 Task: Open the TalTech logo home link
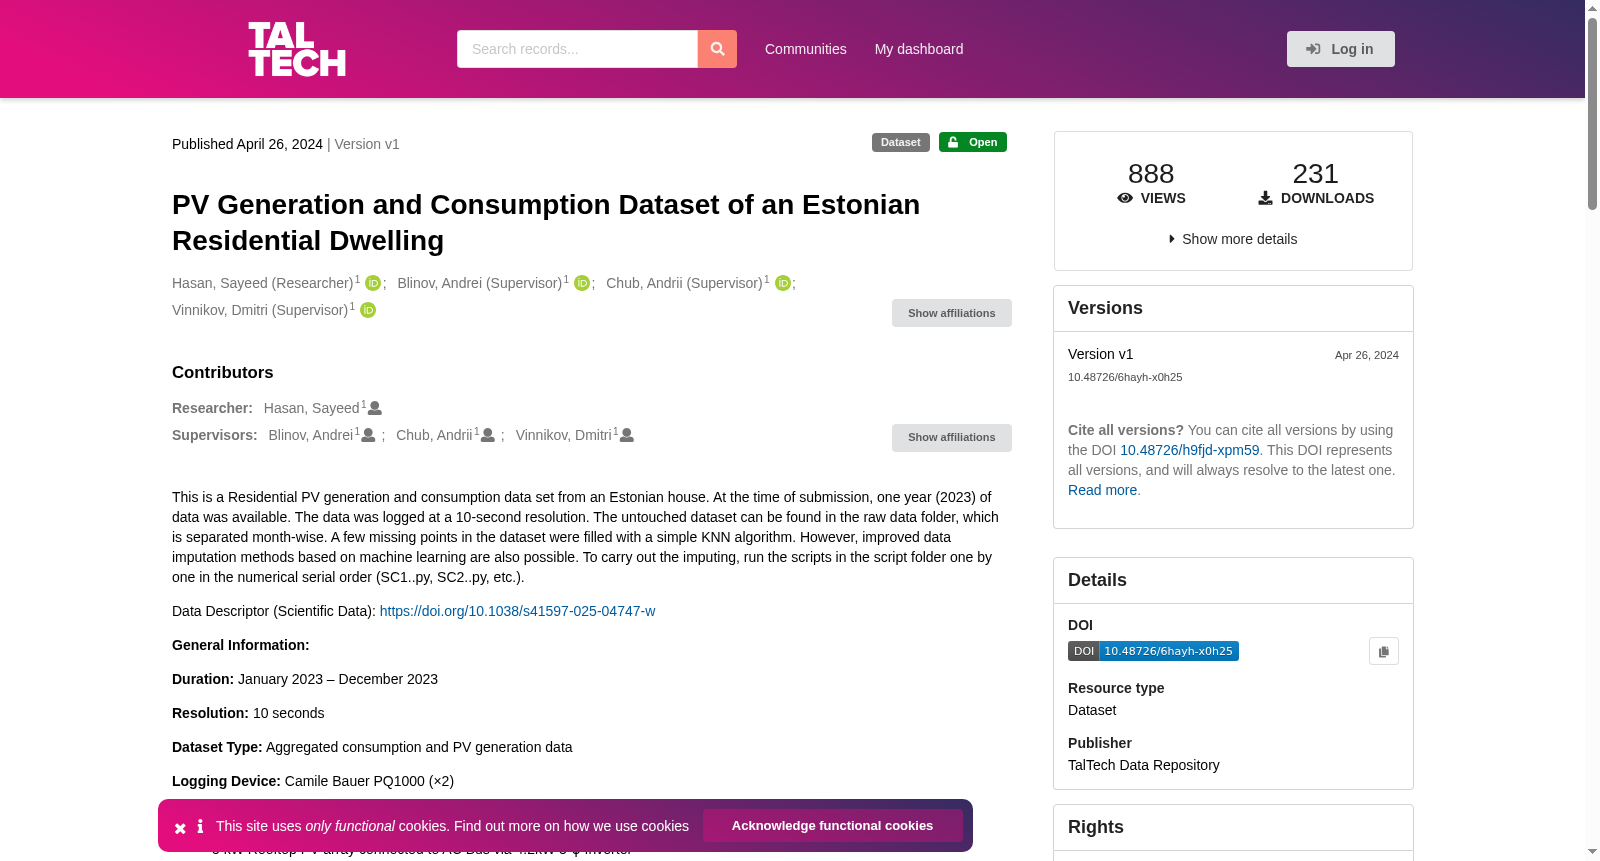point(297,49)
